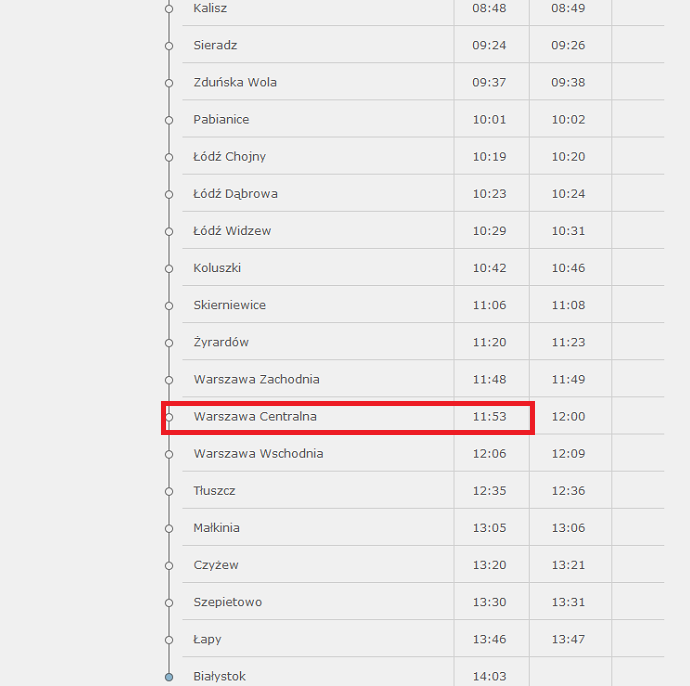Open Zduńska Wola station entry
The height and width of the screenshot is (686, 690).
click(235, 82)
